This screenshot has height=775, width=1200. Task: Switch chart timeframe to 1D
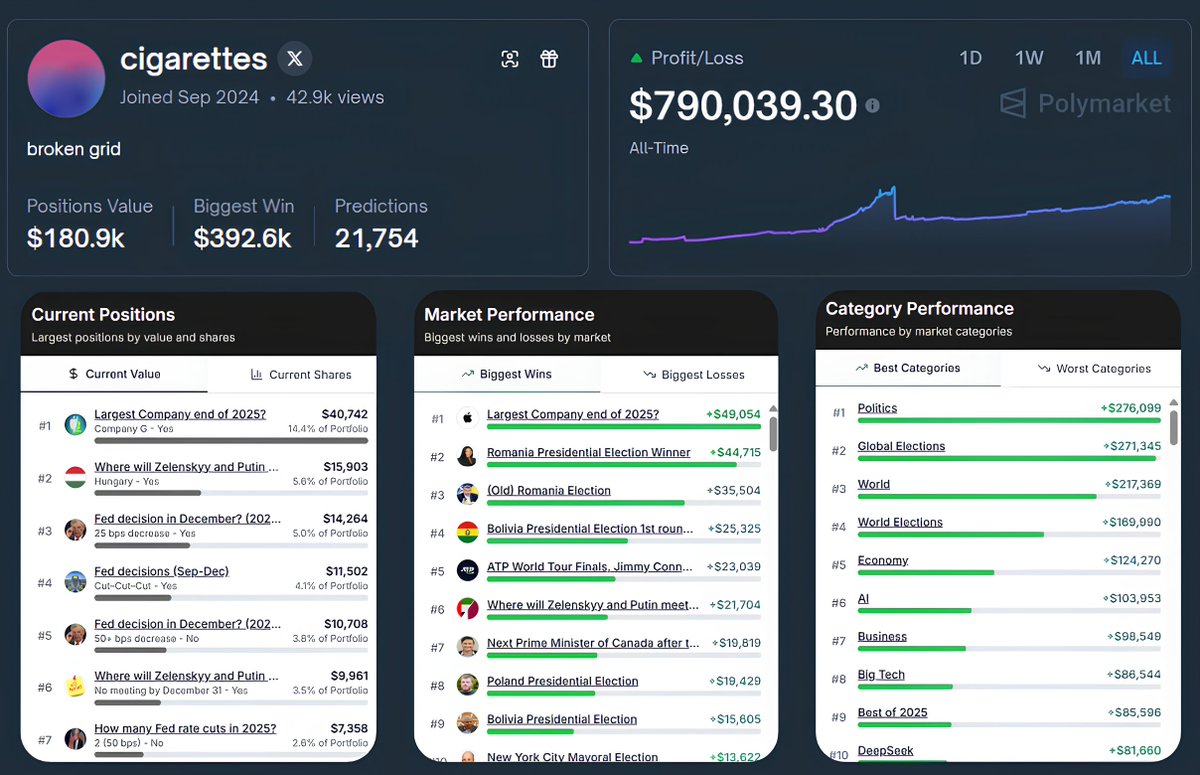tap(970, 58)
